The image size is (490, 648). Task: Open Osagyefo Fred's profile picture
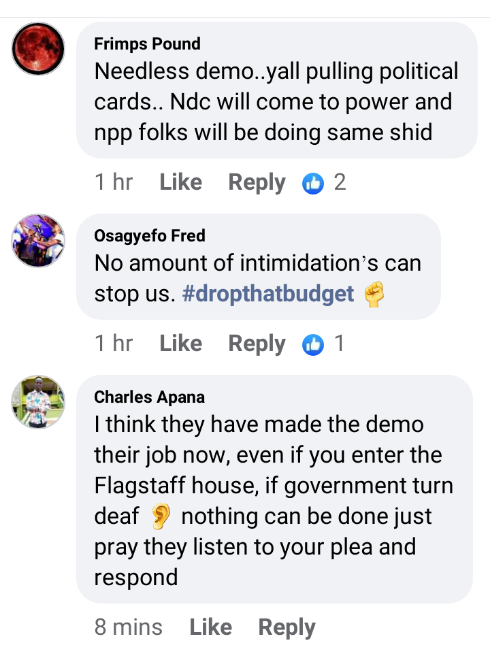click(38, 241)
